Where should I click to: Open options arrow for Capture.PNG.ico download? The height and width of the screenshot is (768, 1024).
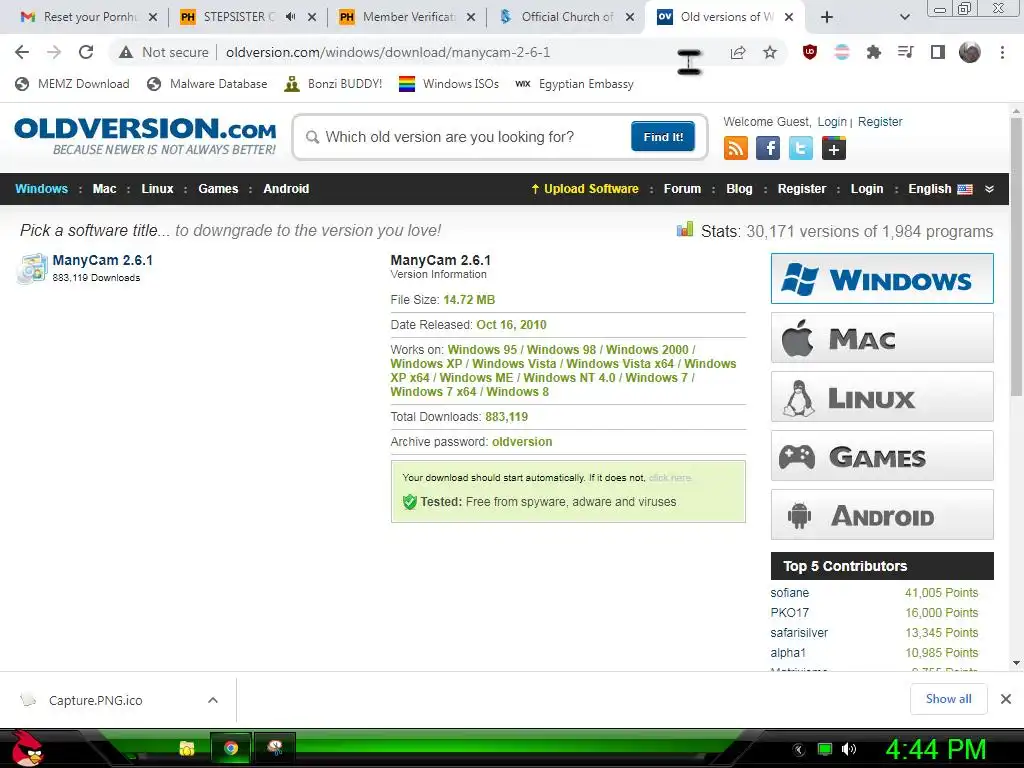[x=212, y=700]
